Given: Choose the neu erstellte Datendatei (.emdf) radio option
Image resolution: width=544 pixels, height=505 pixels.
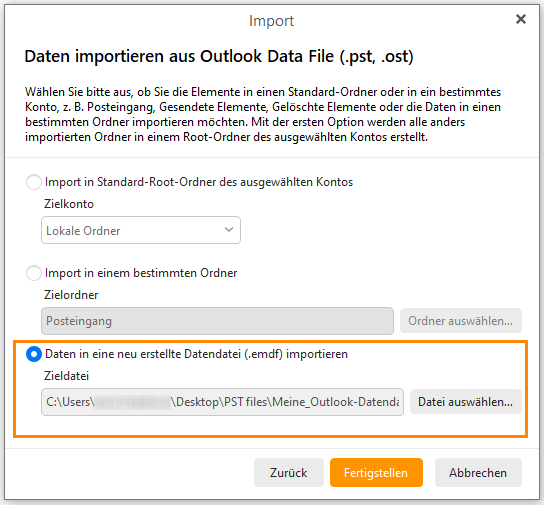Looking at the screenshot, I should (34, 354).
